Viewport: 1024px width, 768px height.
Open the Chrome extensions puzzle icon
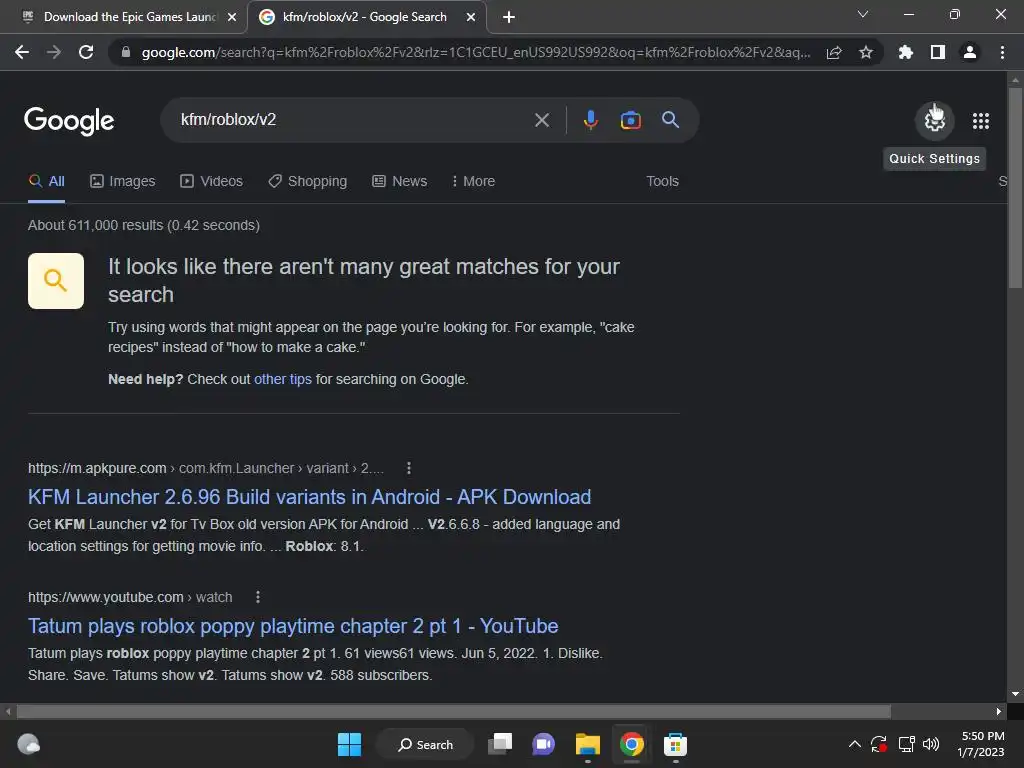[906, 52]
